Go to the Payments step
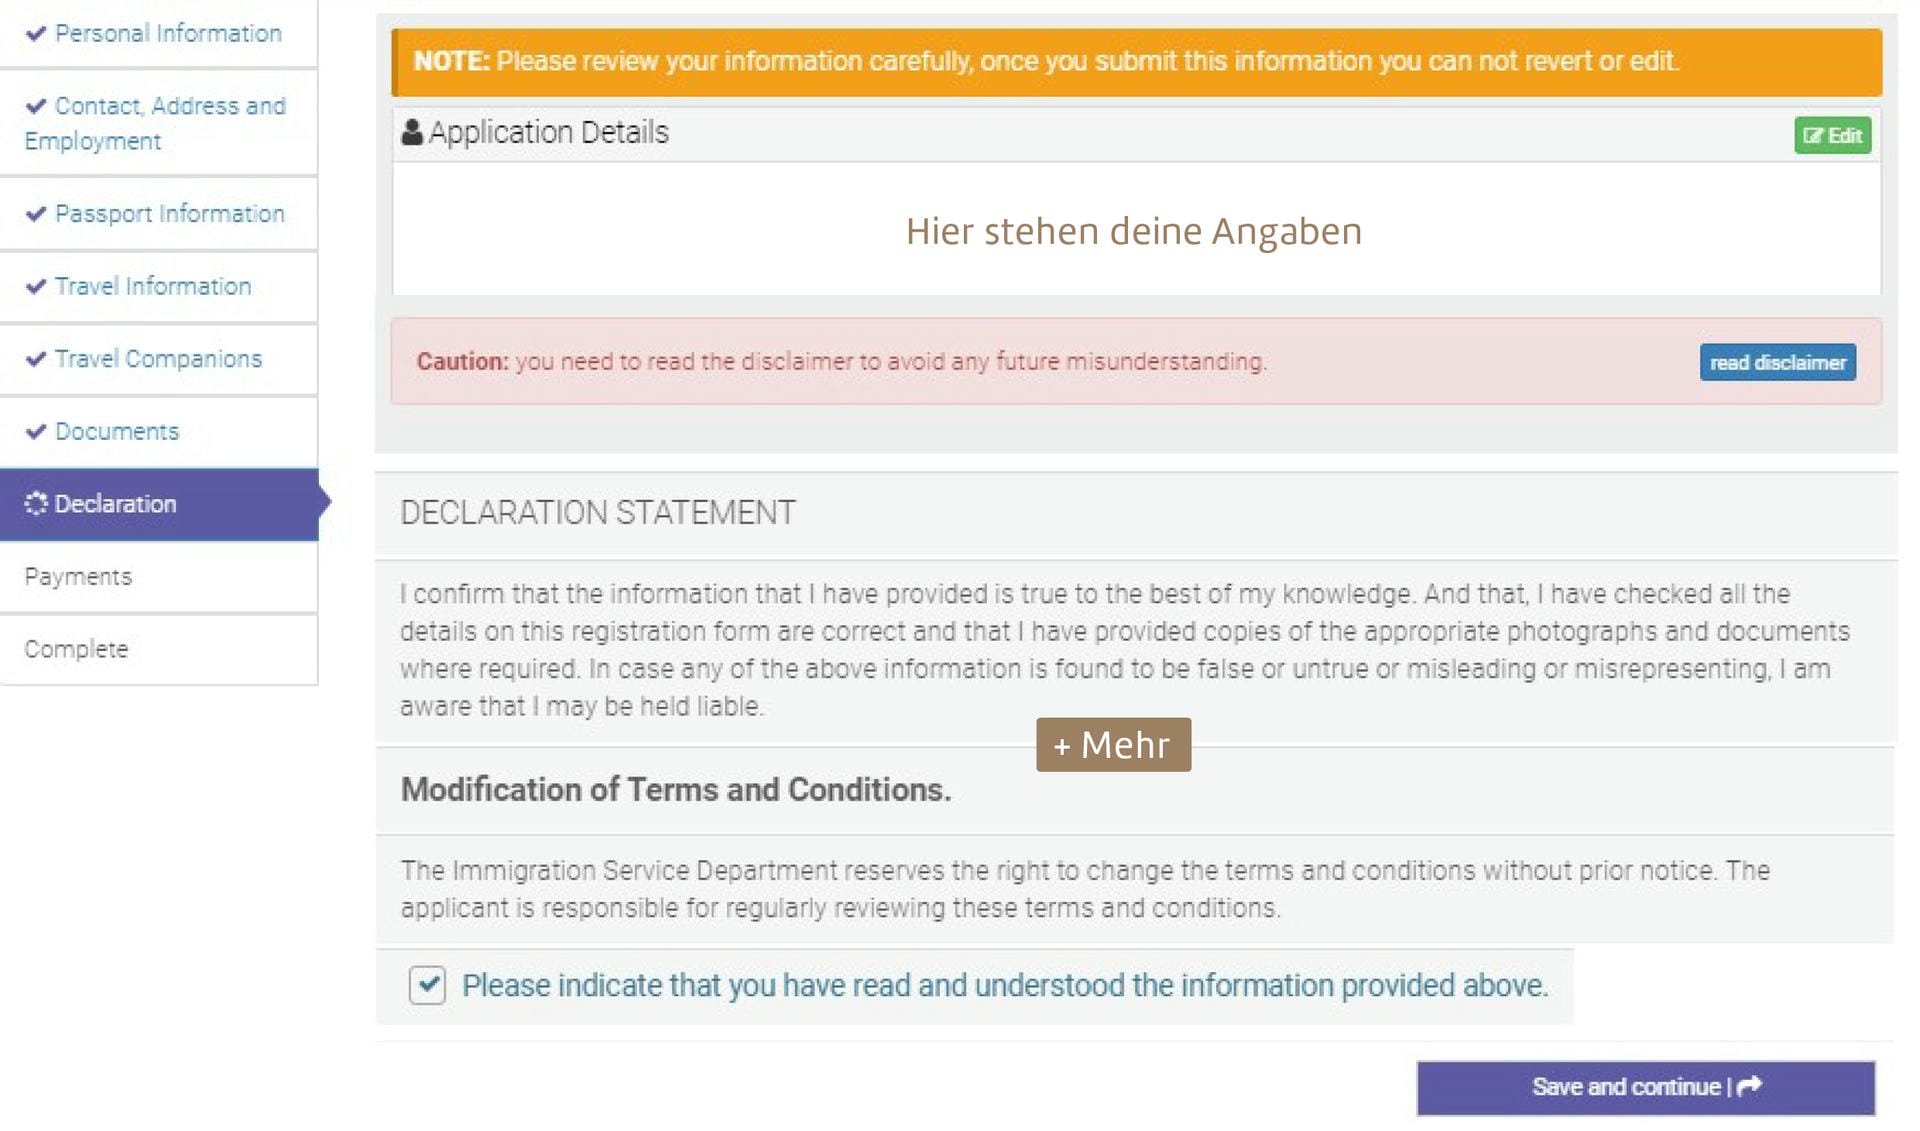Screen dimensions: 1920x1131 [x=79, y=577]
